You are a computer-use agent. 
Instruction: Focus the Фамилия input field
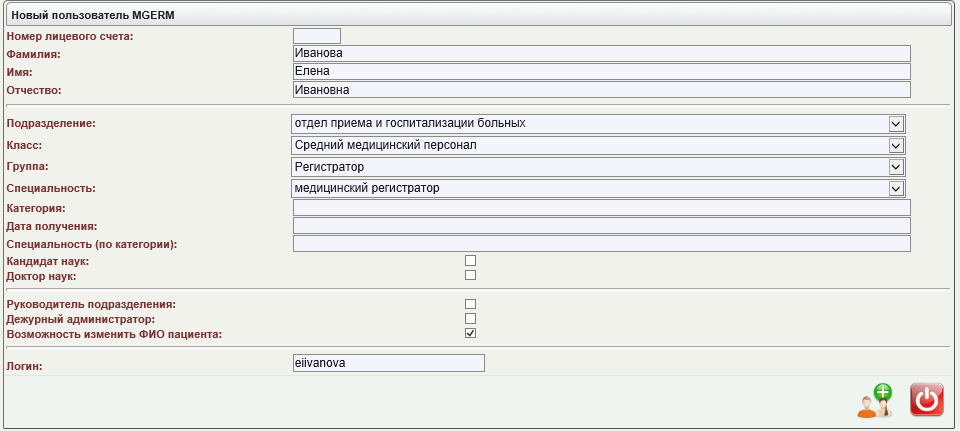tap(601, 54)
